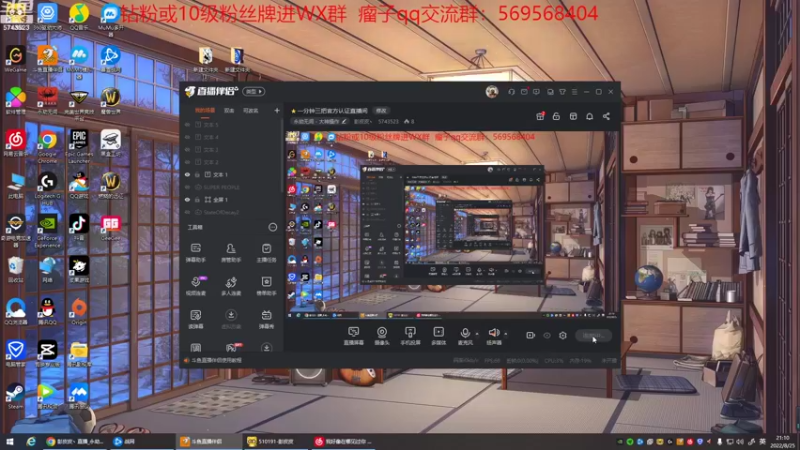This screenshot has width=800, height=450.
Task: Open the notification bell in room header
Action: pyautogui.click(x=589, y=116)
